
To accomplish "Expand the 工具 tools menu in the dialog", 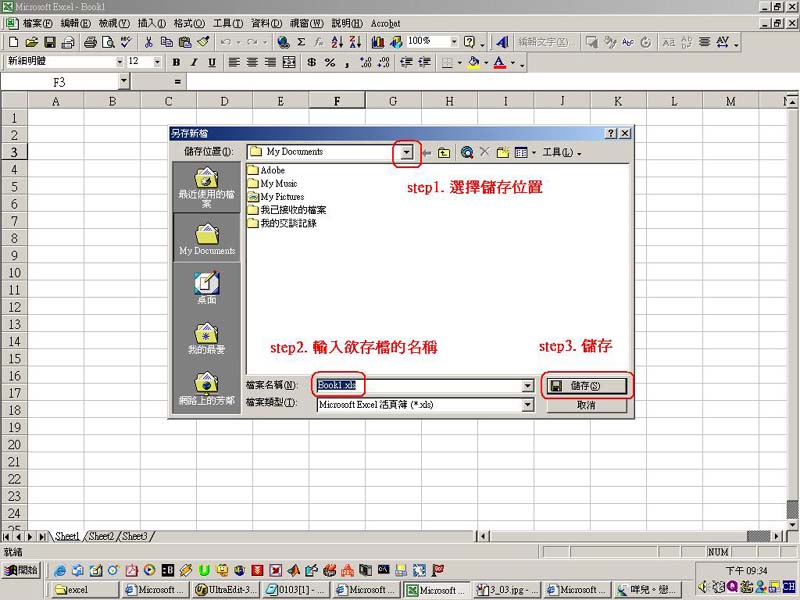I will (x=561, y=152).
